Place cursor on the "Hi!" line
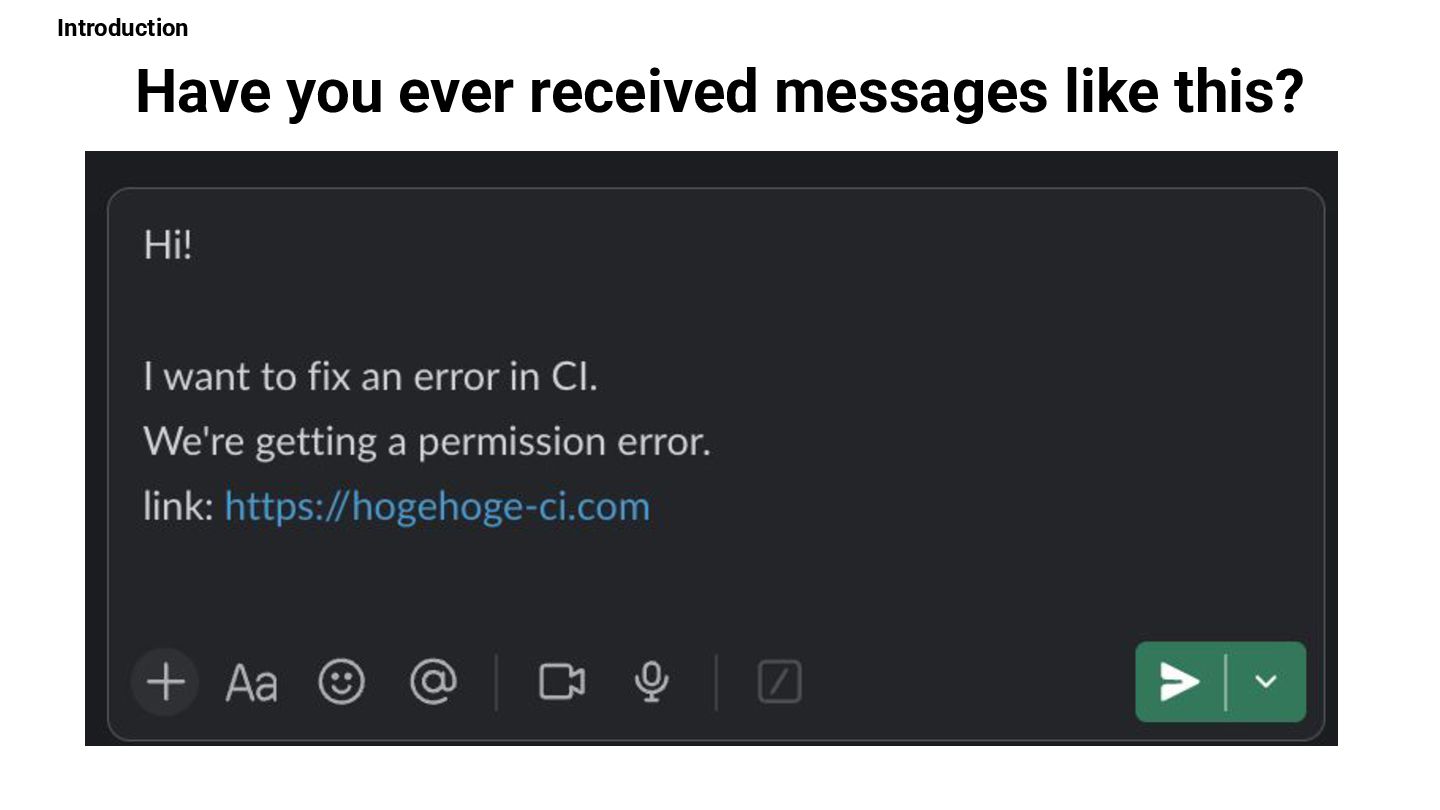Screen dimensions: 1440x810 pyautogui.click(x=167, y=245)
